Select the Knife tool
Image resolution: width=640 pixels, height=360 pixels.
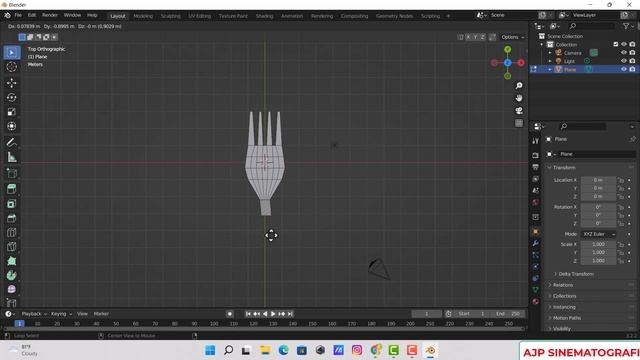11,247
